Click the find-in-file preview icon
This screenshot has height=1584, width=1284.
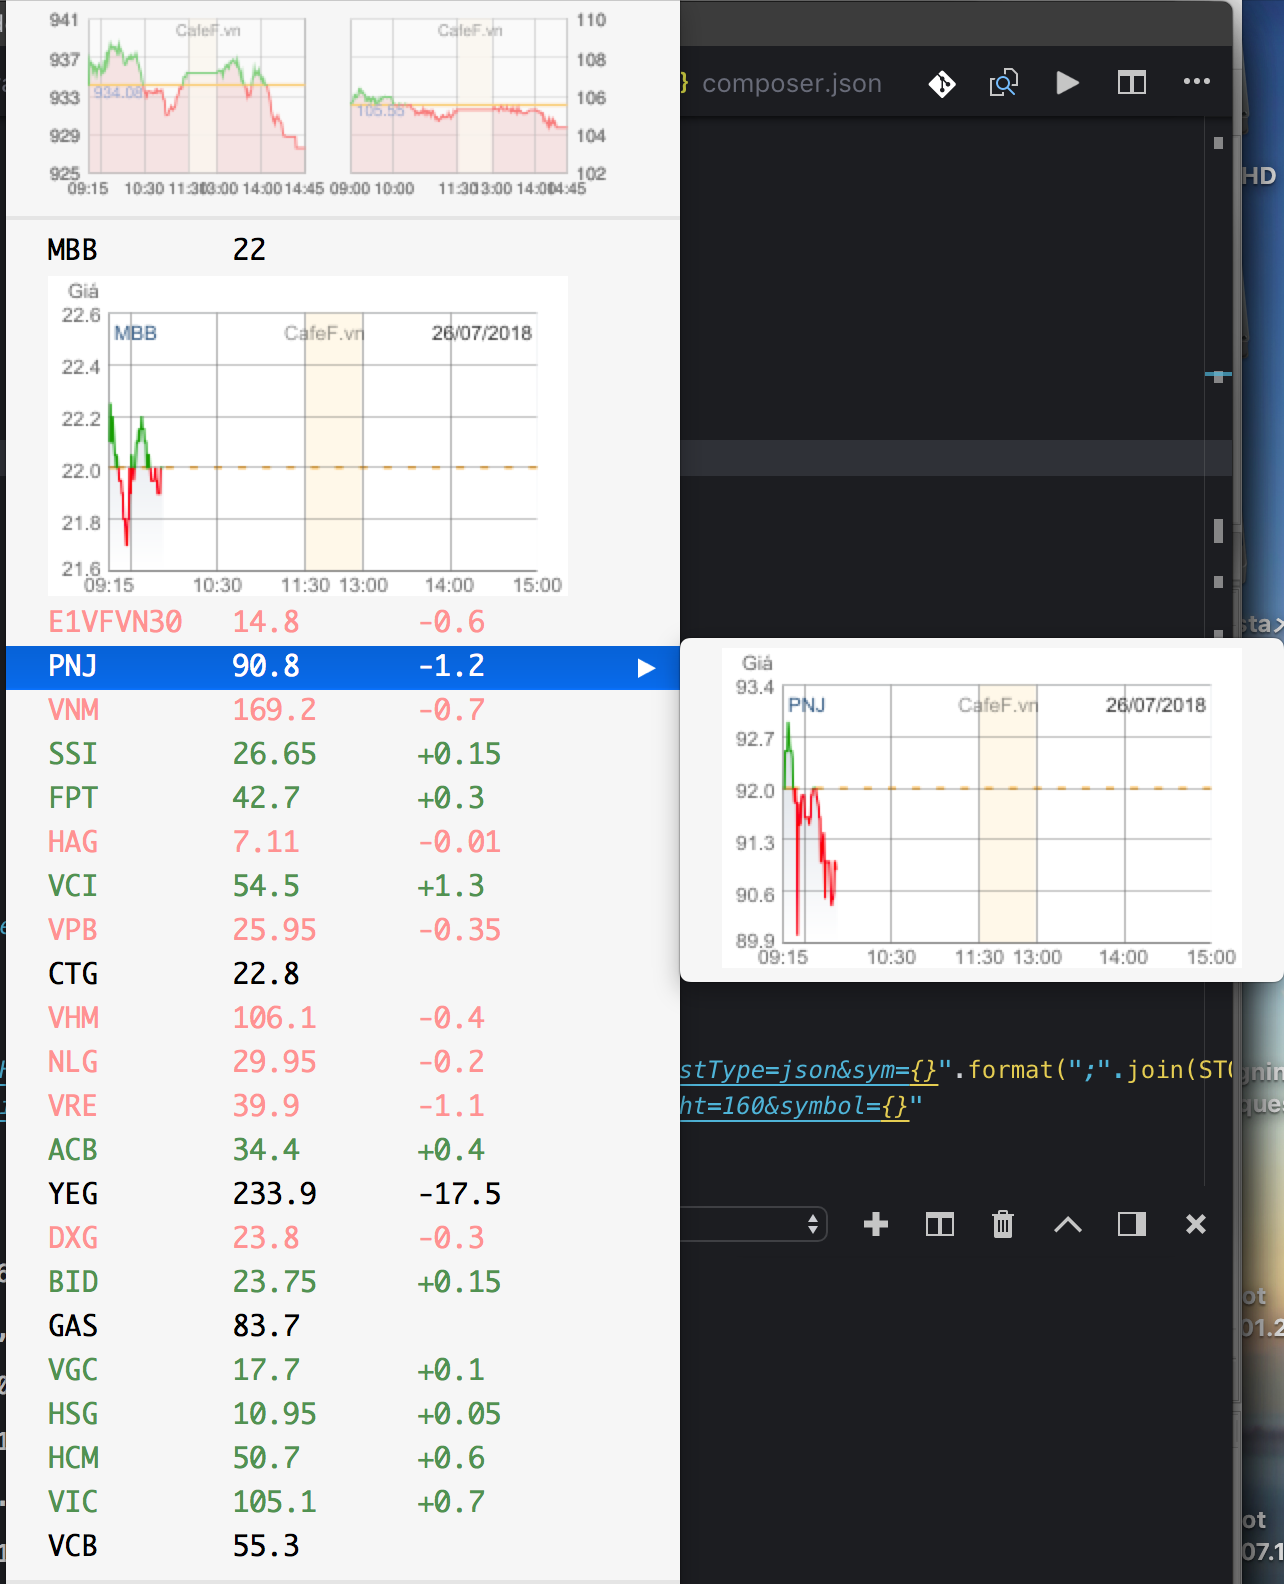point(1003,83)
